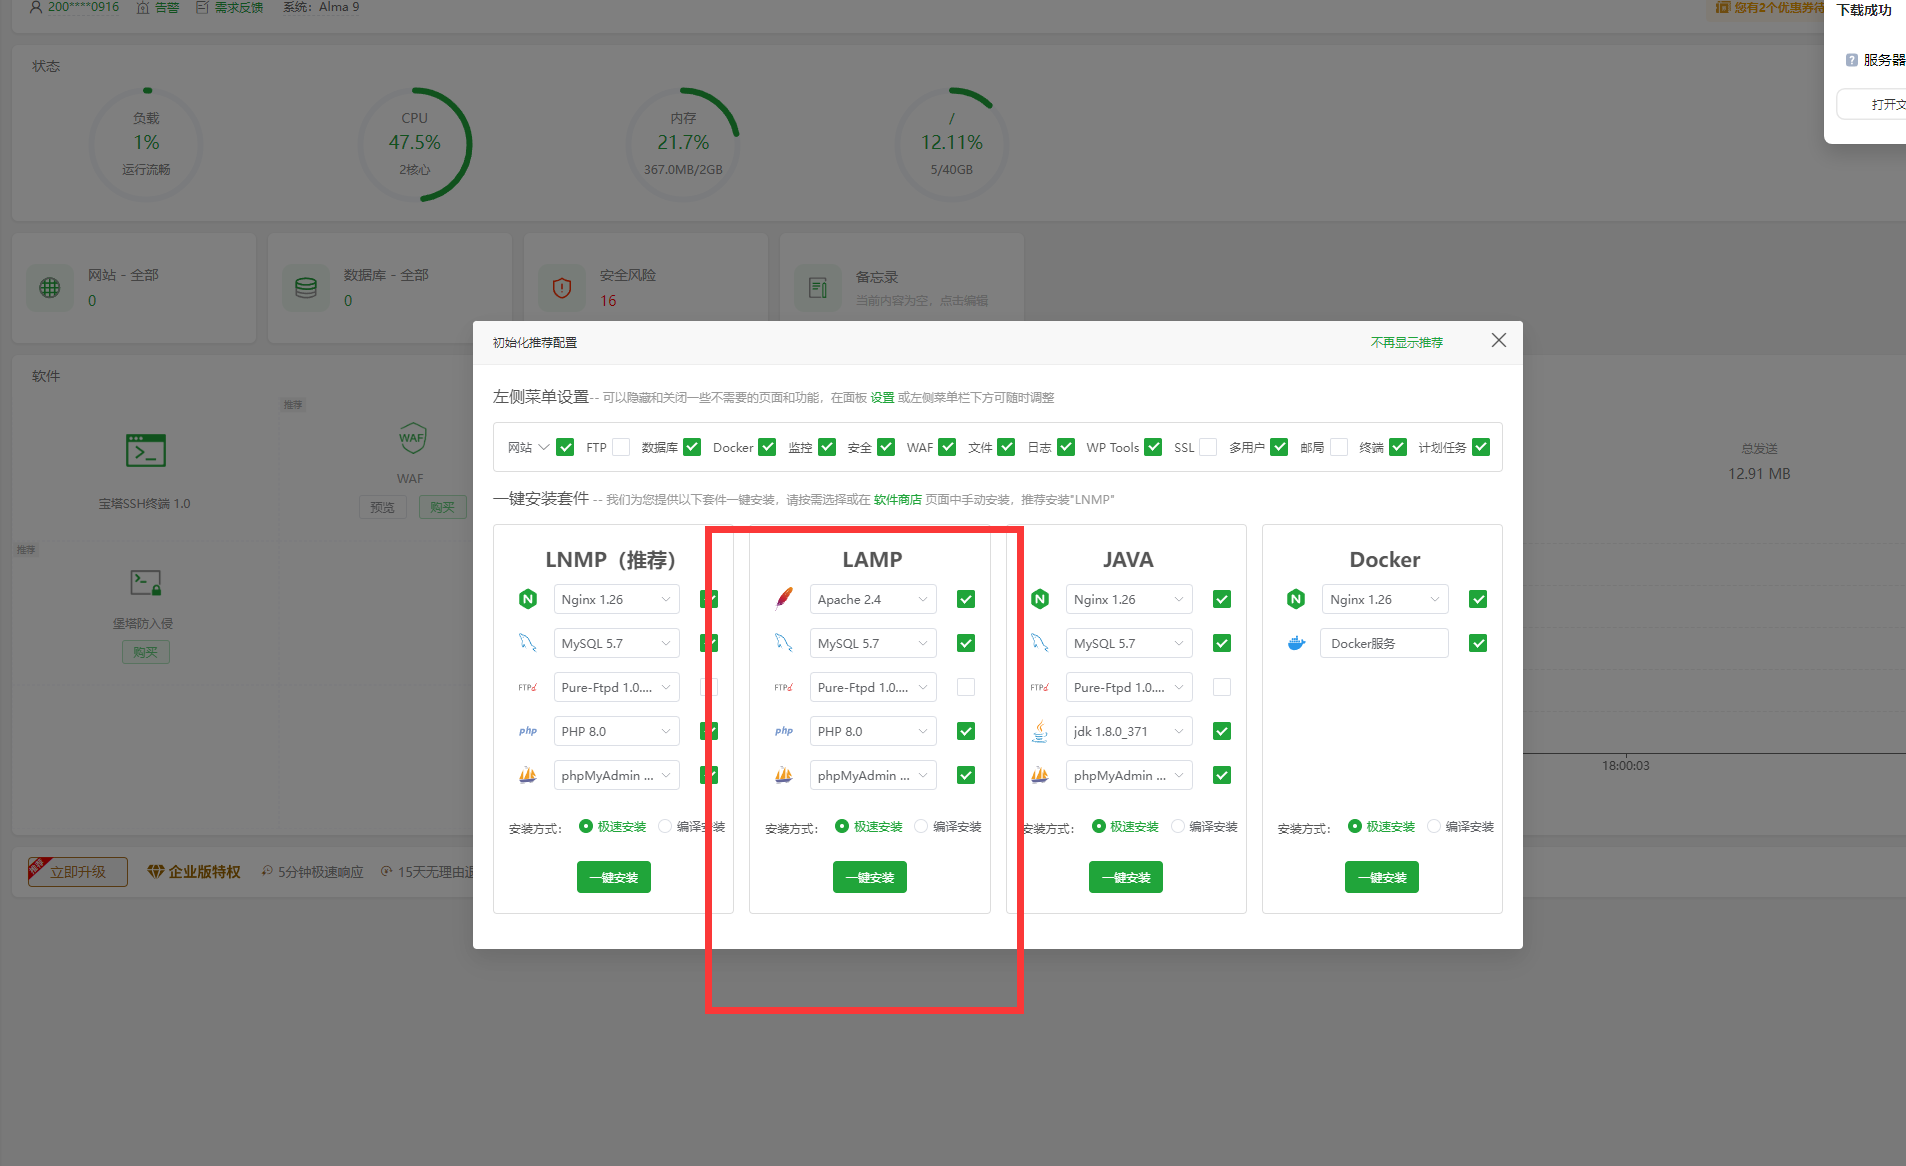Open Nginx 1.26 dropdown in LNMP panel
Screen dimensions: 1906x1166
pyautogui.click(x=617, y=599)
